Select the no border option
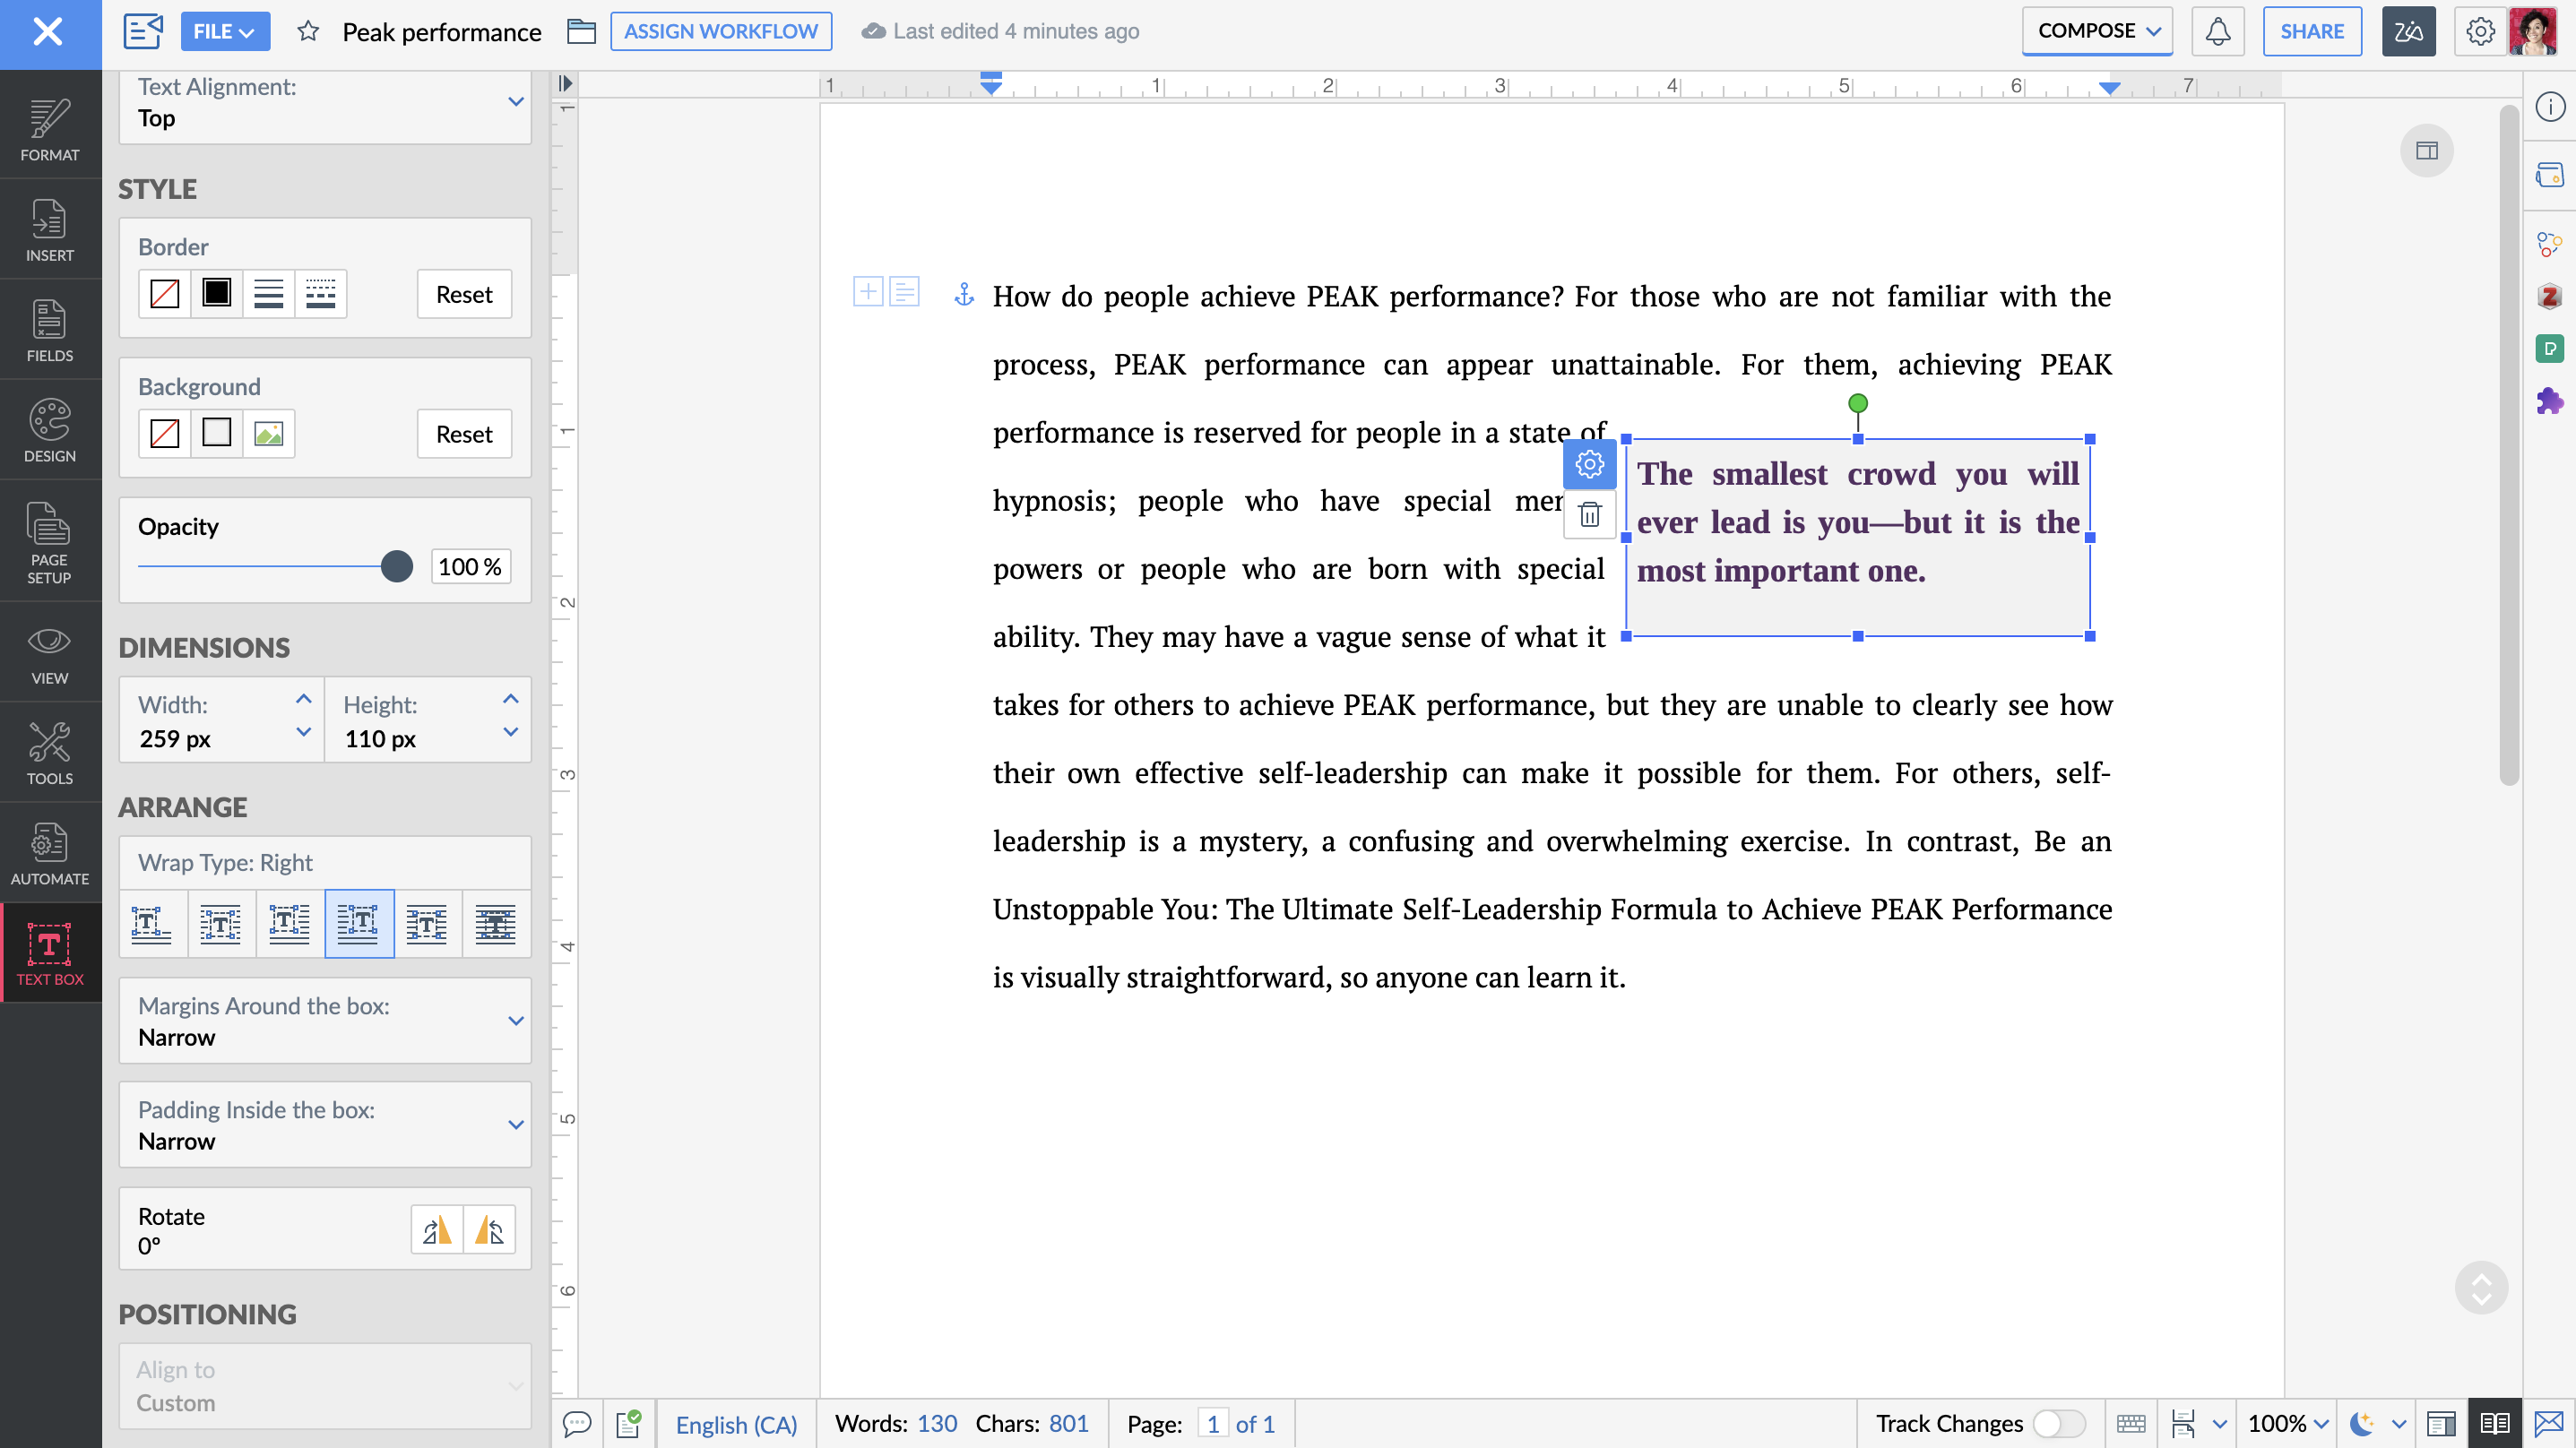The width and height of the screenshot is (2576, 1448). [164, 293]
